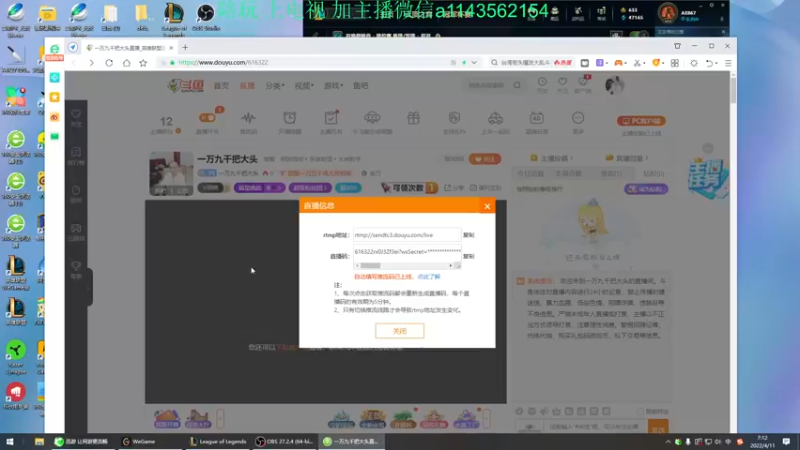Image resolution: width=800 pixels, height=450 pixels.
Task: Click the Douyu logo
Action: [x=186, y=85]
